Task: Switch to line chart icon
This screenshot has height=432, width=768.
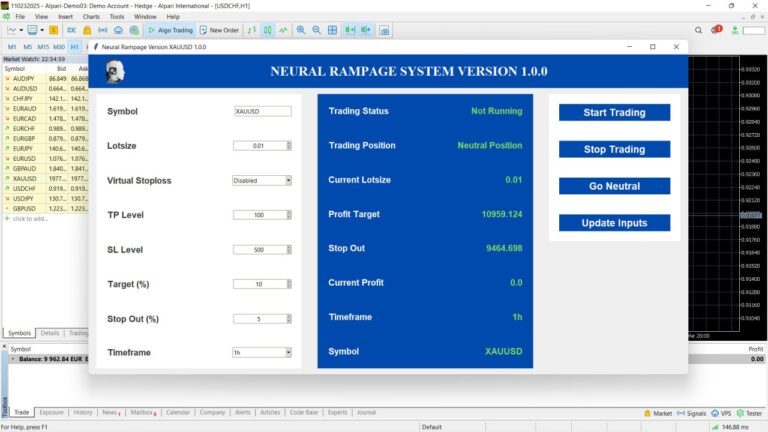Action: click(283, 30)
